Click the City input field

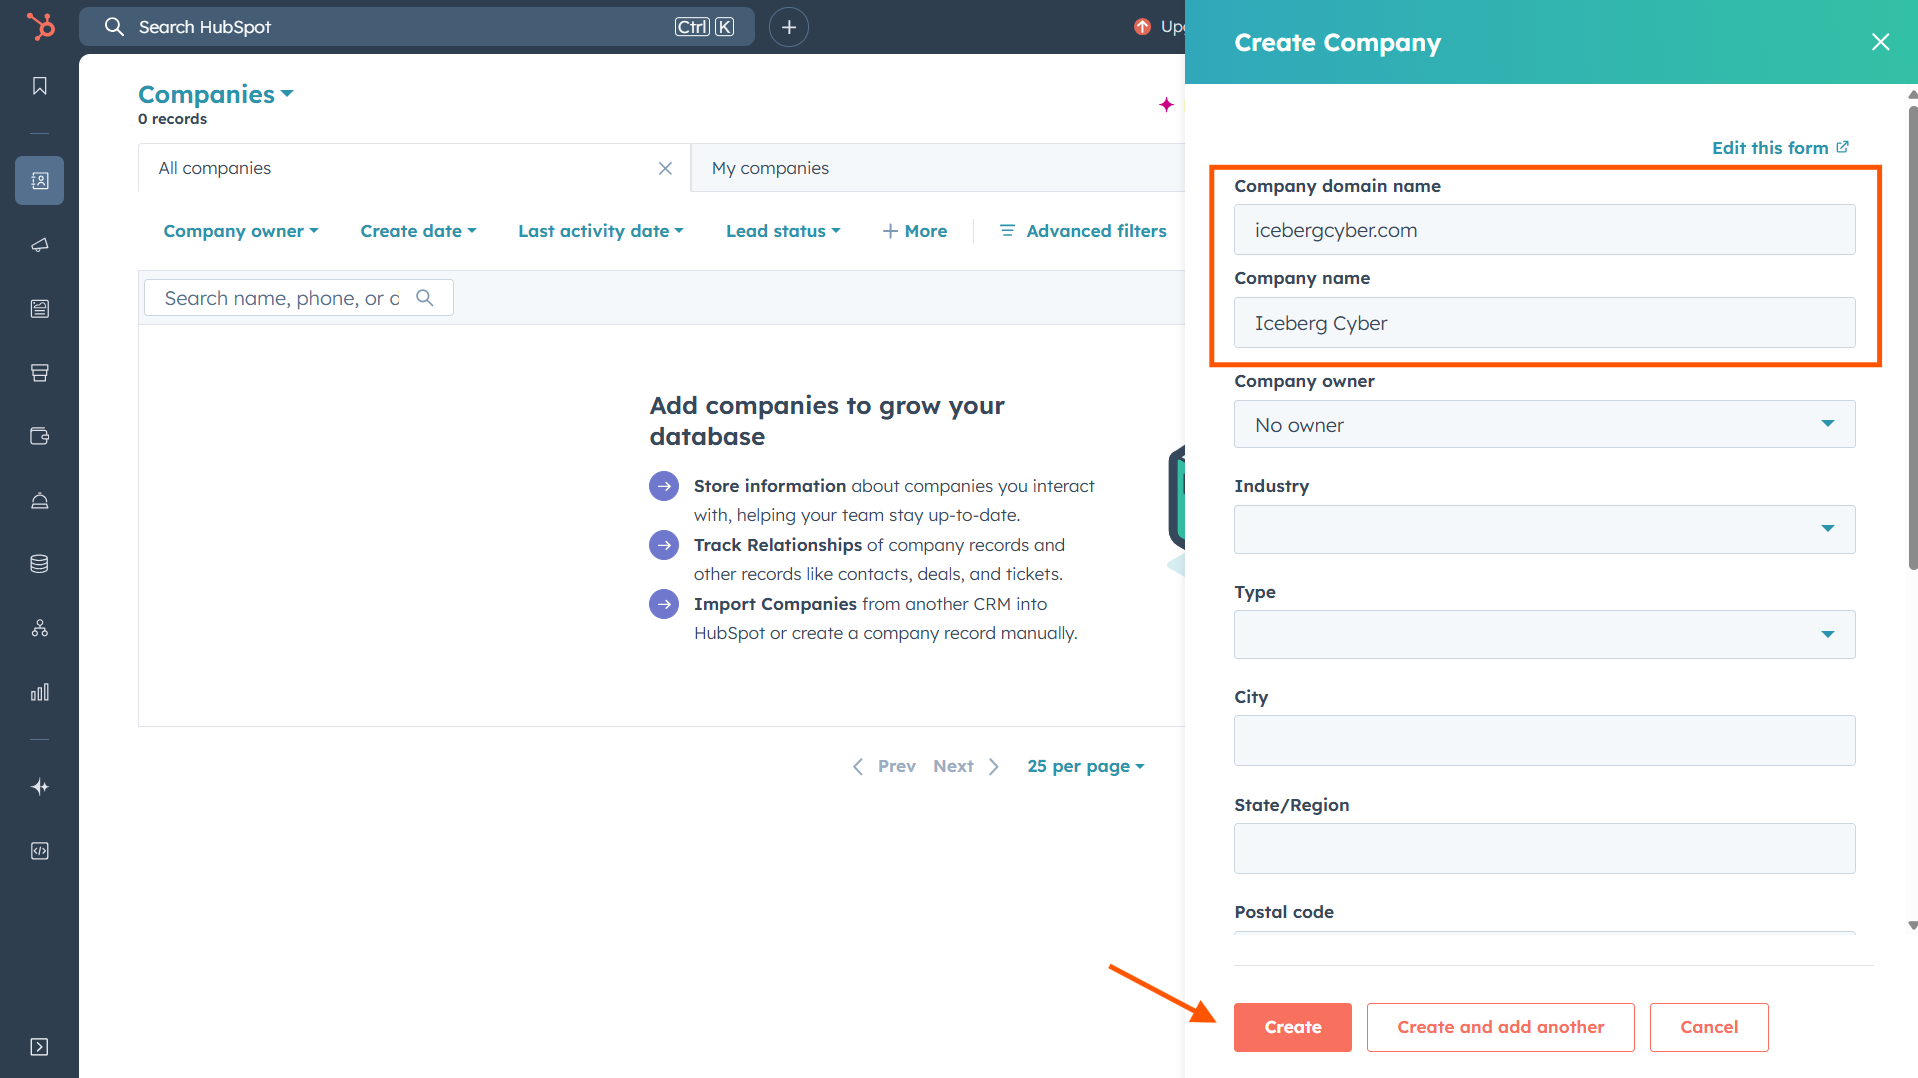point(1544,741)
